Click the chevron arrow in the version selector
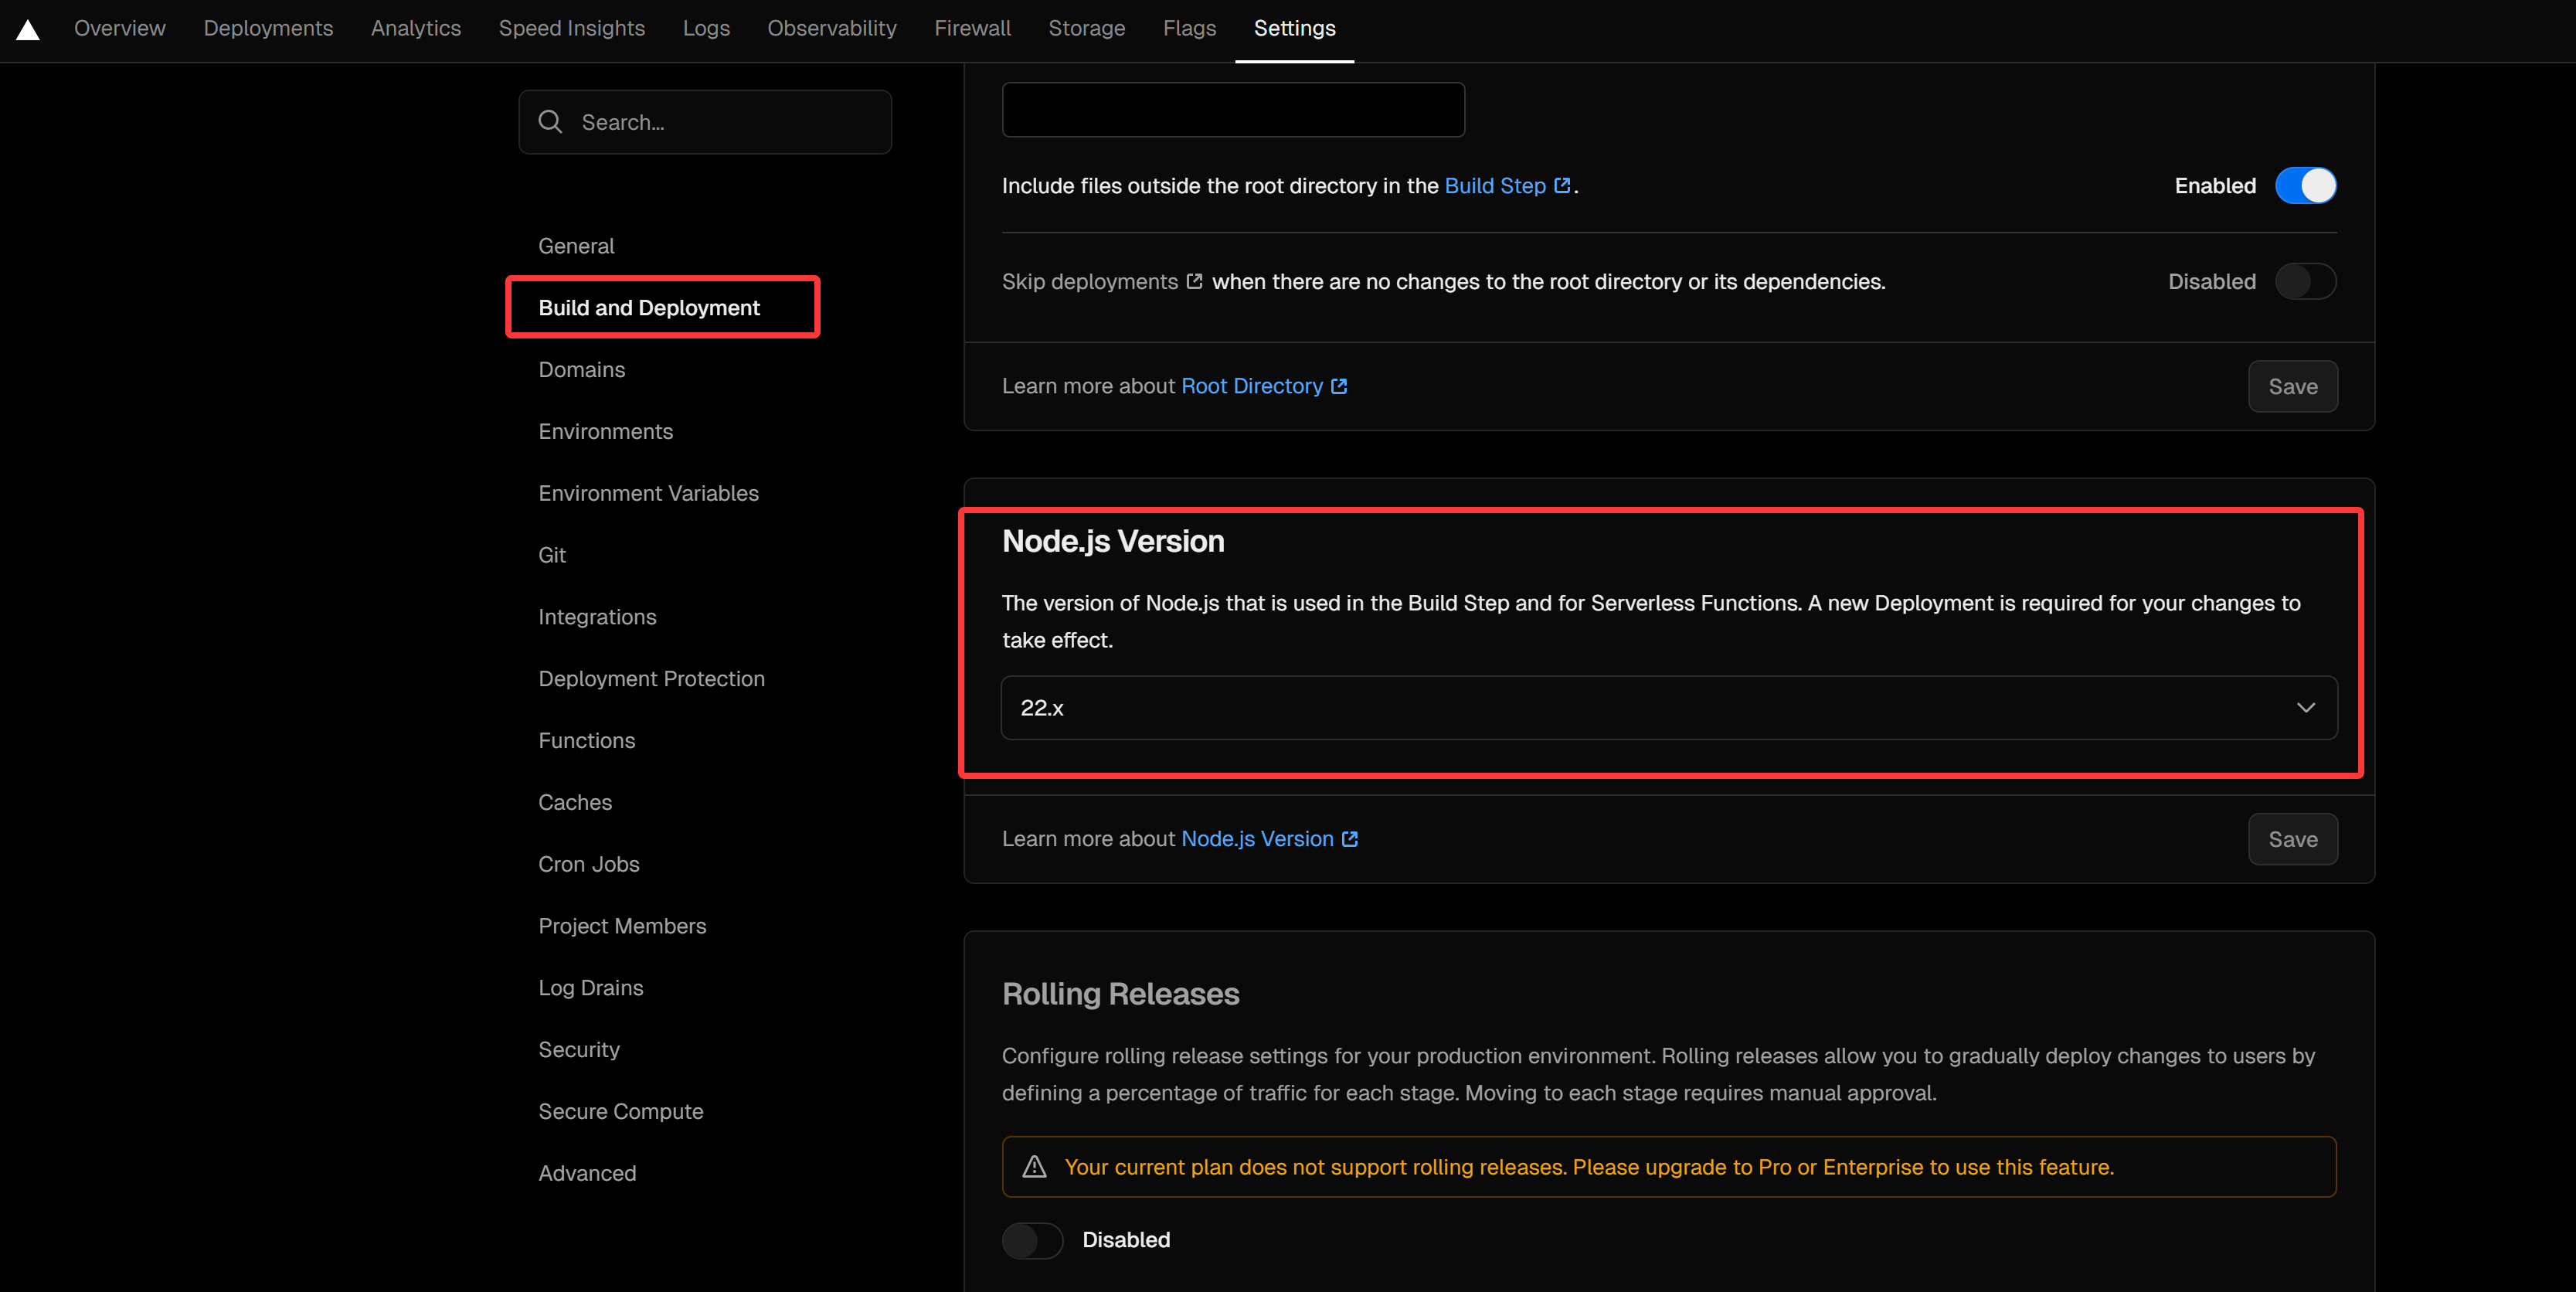This screenshot has width=2576, height=1292. point(2305,708)
